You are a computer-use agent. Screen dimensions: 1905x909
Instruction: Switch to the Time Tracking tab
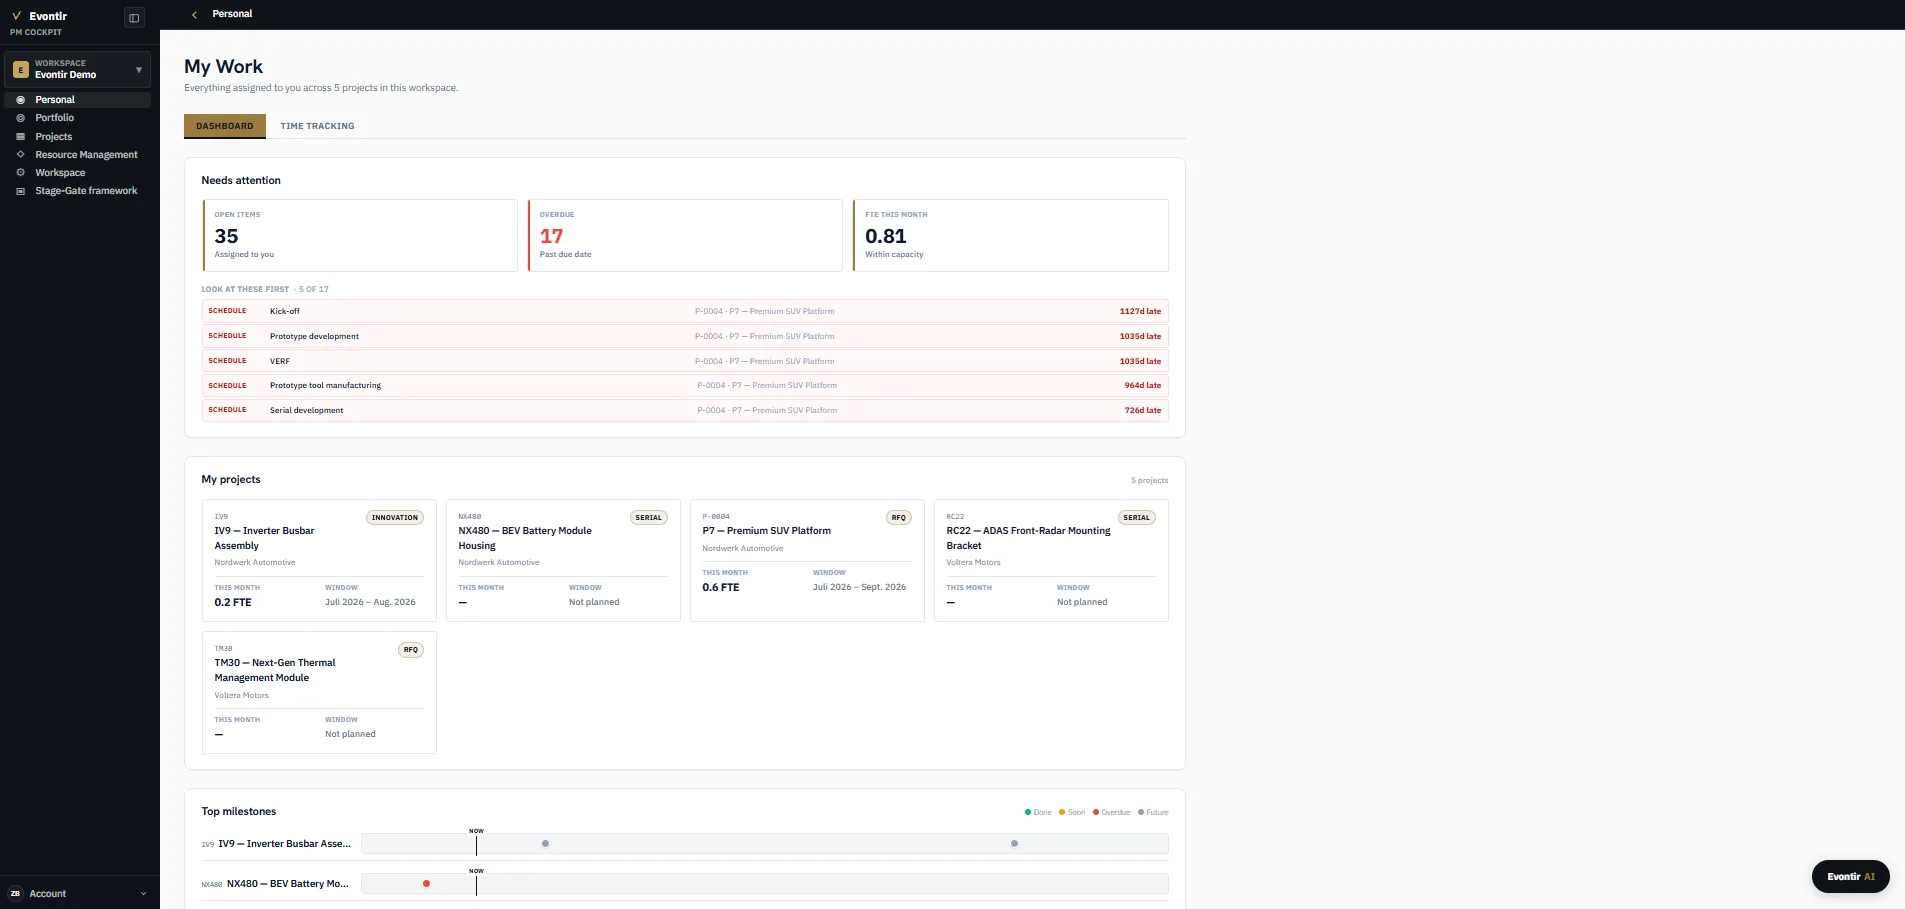(317, 126)
